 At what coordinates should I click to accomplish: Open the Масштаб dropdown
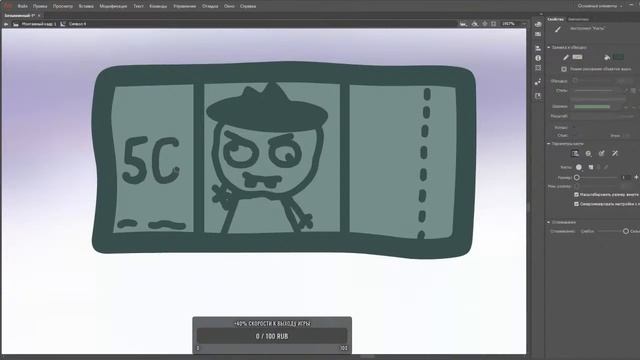click(602, 116)
